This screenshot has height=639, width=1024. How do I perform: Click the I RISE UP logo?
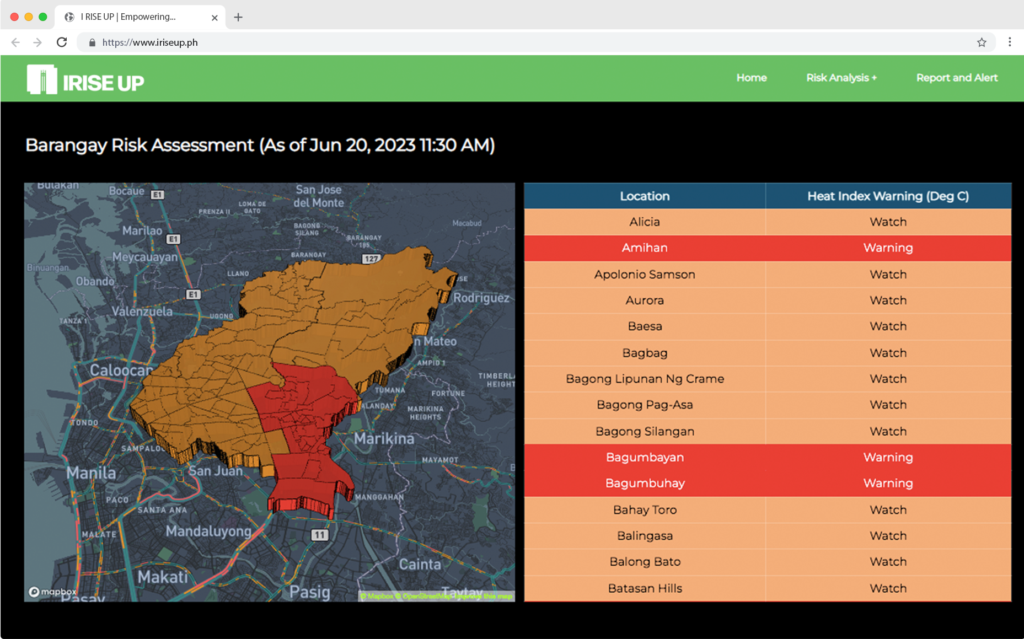[x=86, y=80]
